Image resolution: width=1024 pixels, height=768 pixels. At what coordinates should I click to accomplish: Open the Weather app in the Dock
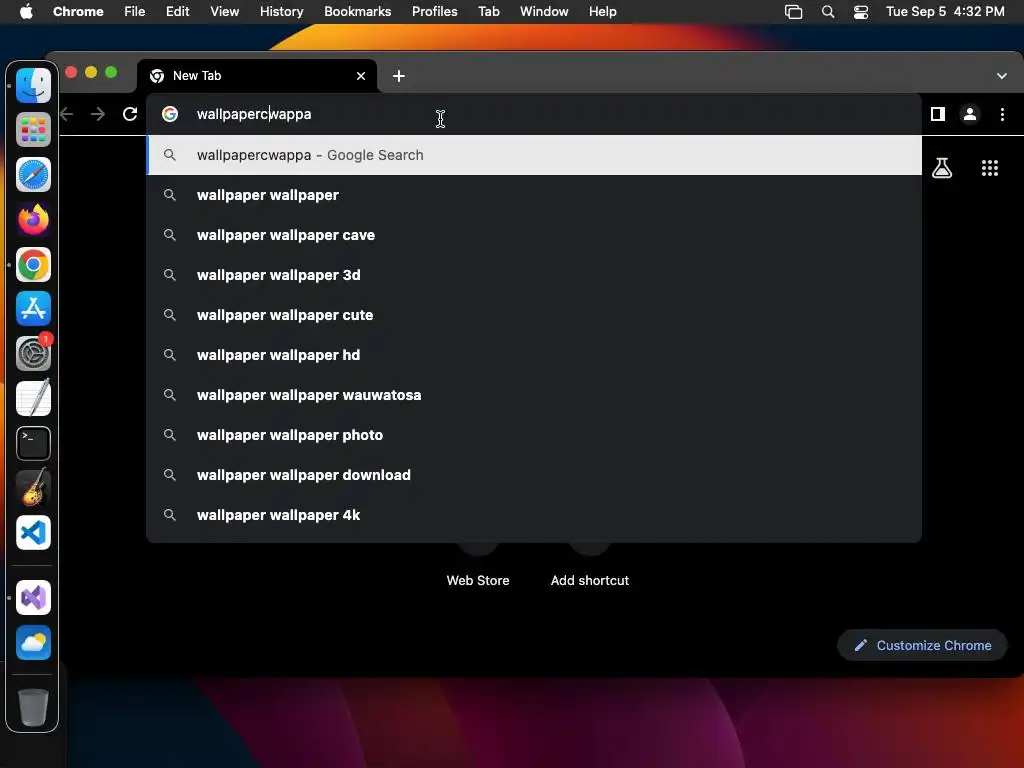pos(33,643)
